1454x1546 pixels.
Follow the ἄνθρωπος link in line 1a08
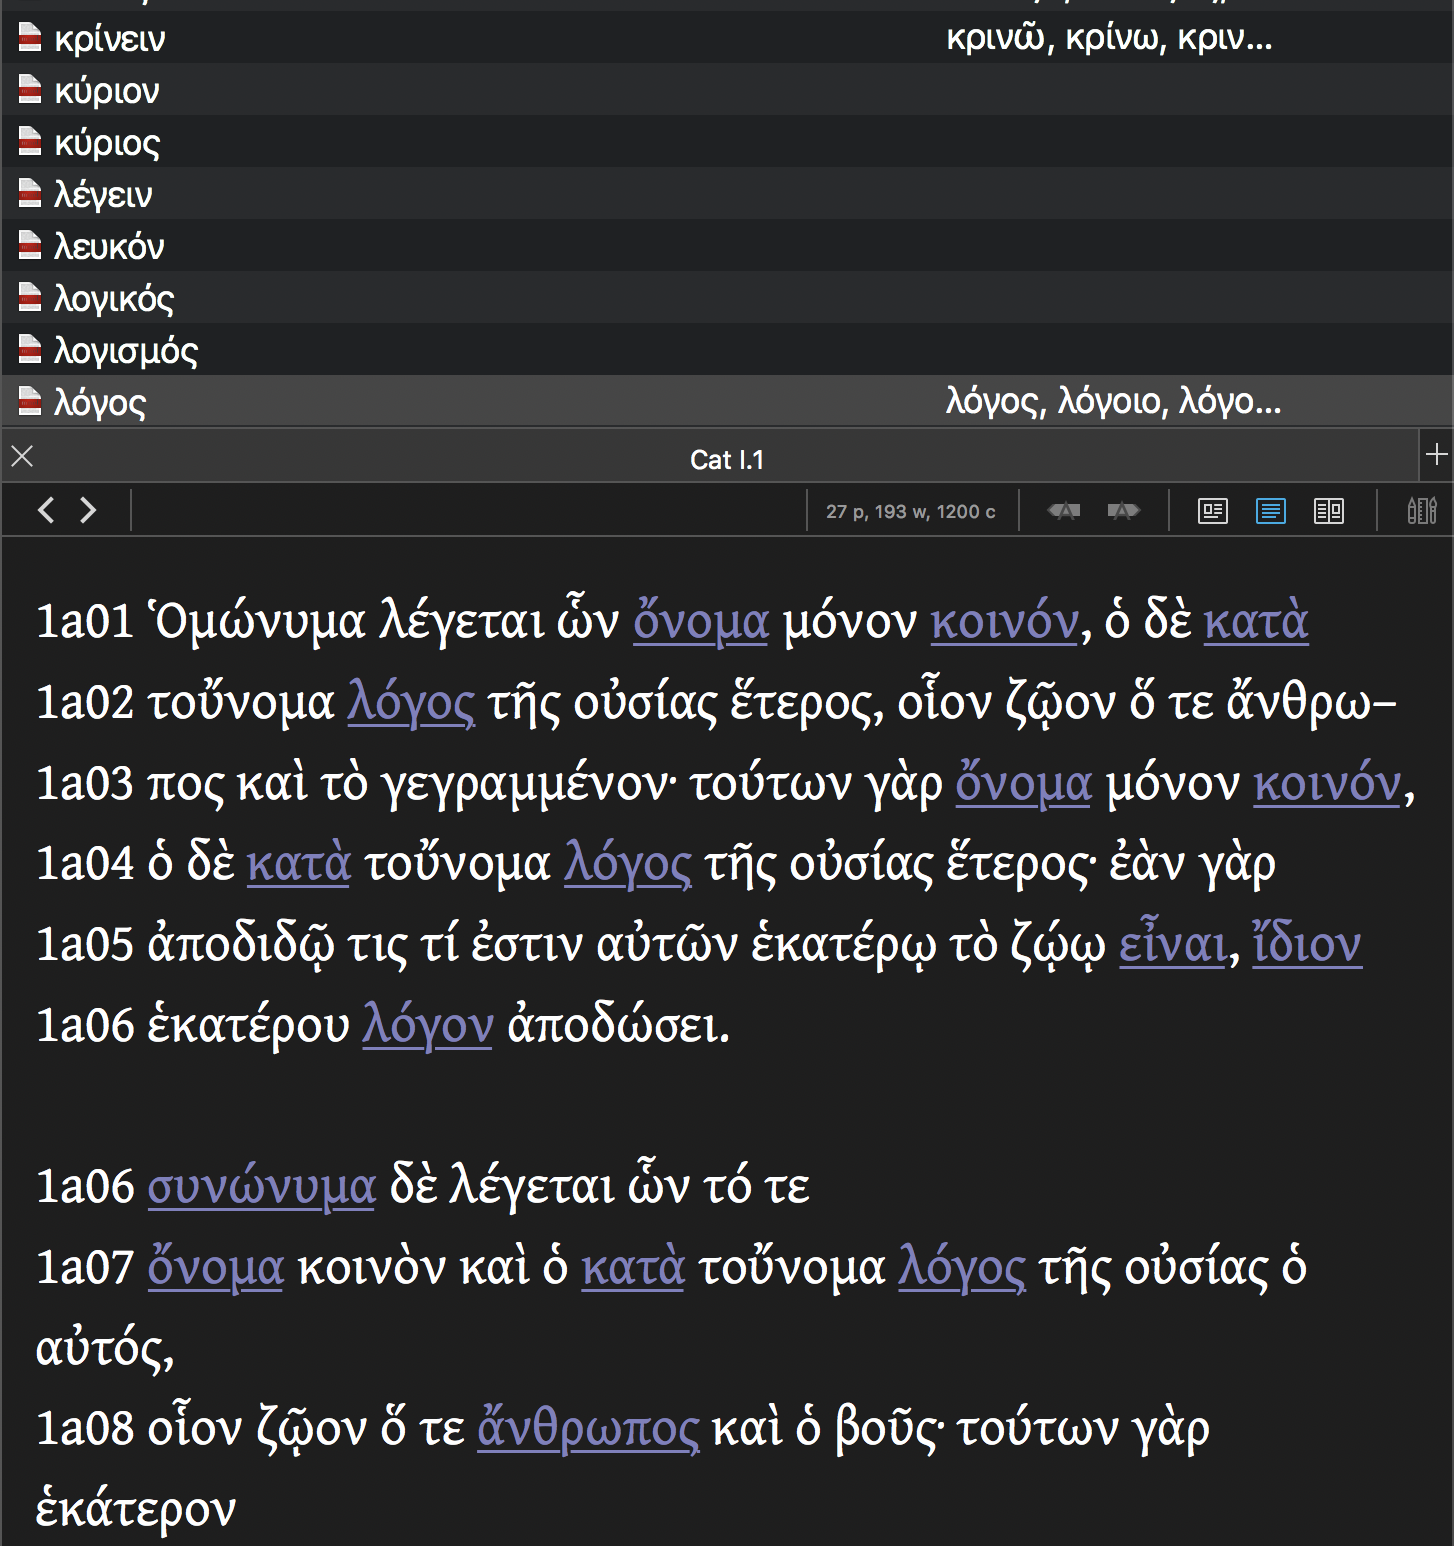point(588,1428)
